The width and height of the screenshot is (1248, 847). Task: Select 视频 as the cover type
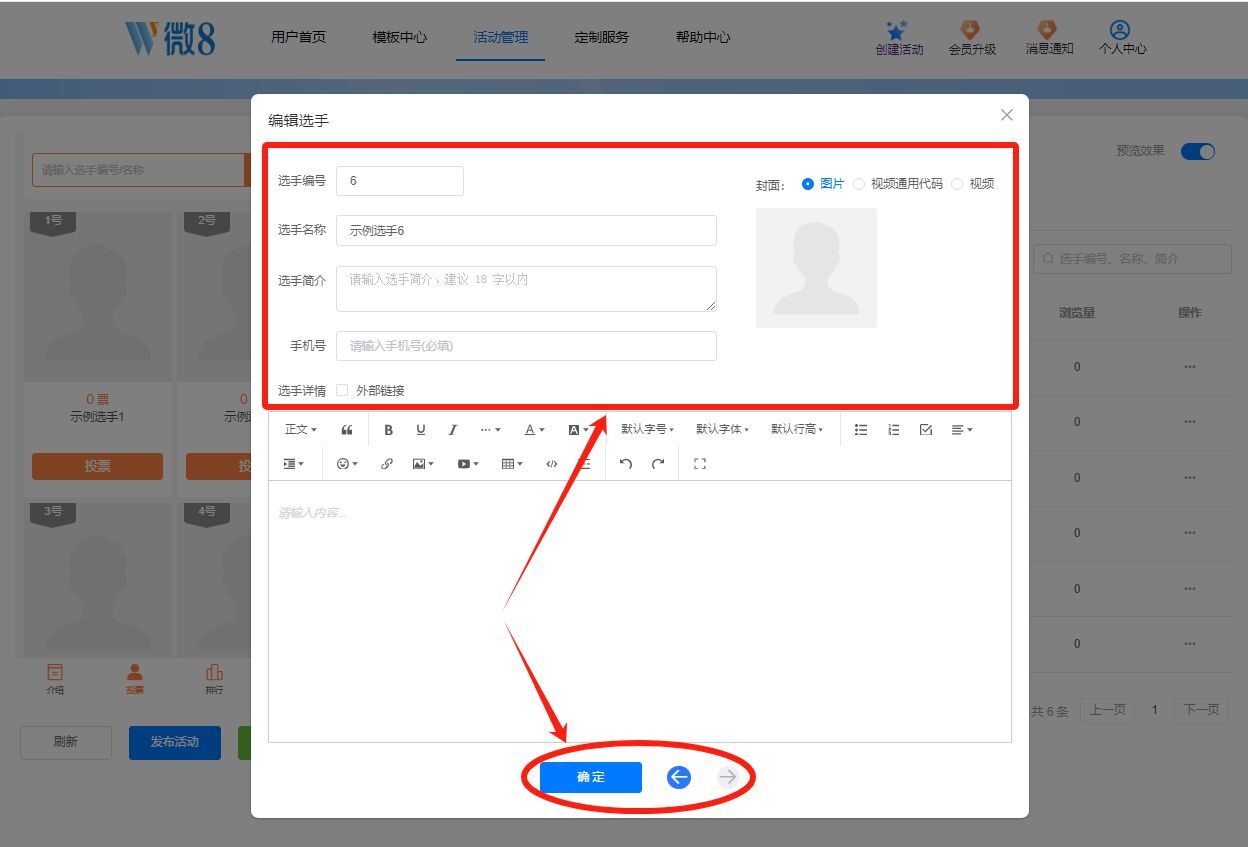[x=972, y=184]
